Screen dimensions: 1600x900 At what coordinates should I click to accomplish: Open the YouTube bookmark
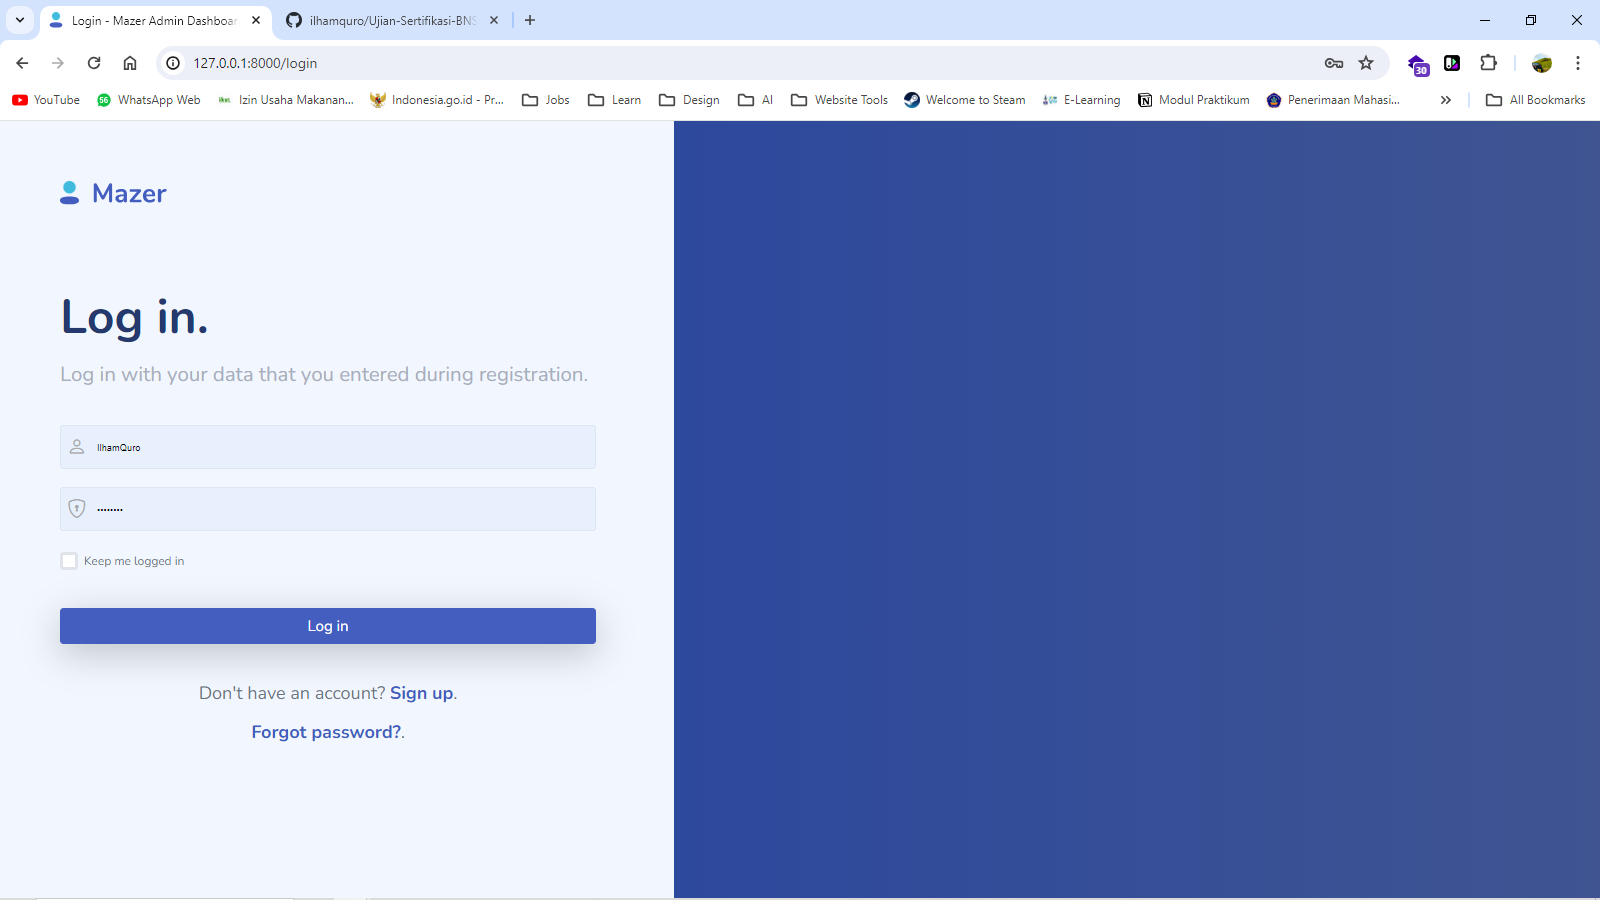click(46, 100)
